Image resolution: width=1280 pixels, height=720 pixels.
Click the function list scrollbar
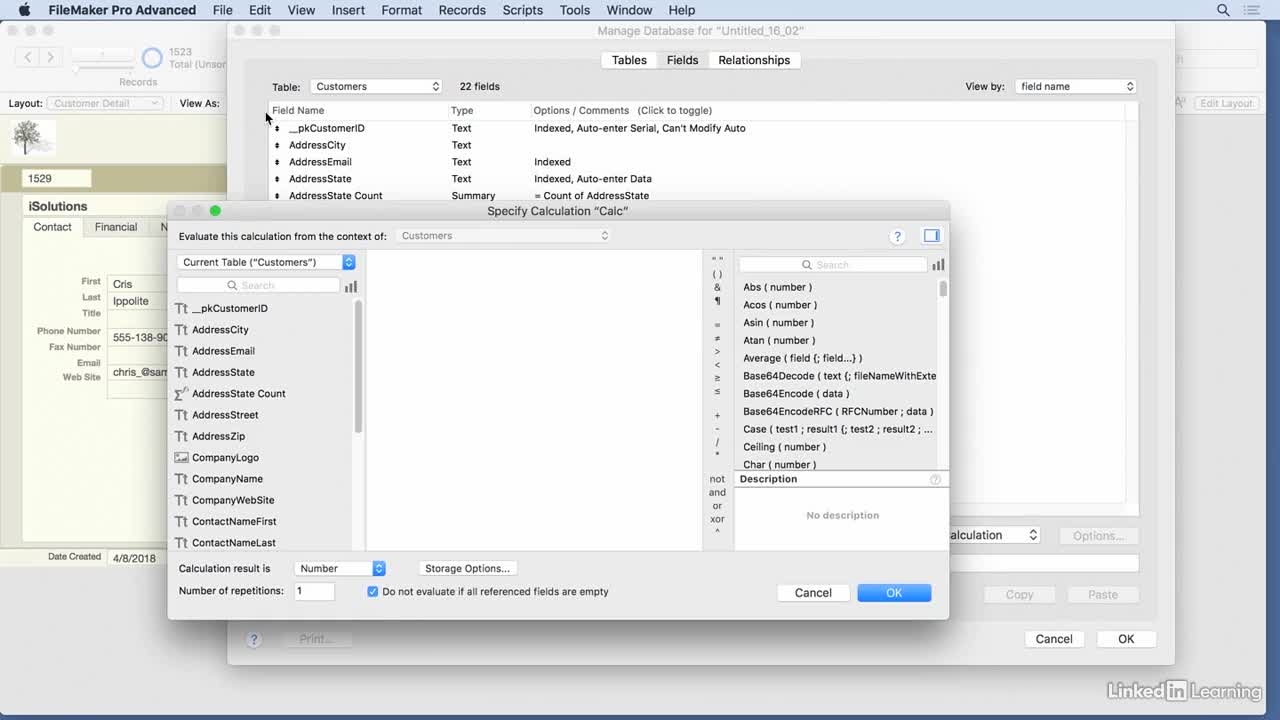[x=943, y=289]
